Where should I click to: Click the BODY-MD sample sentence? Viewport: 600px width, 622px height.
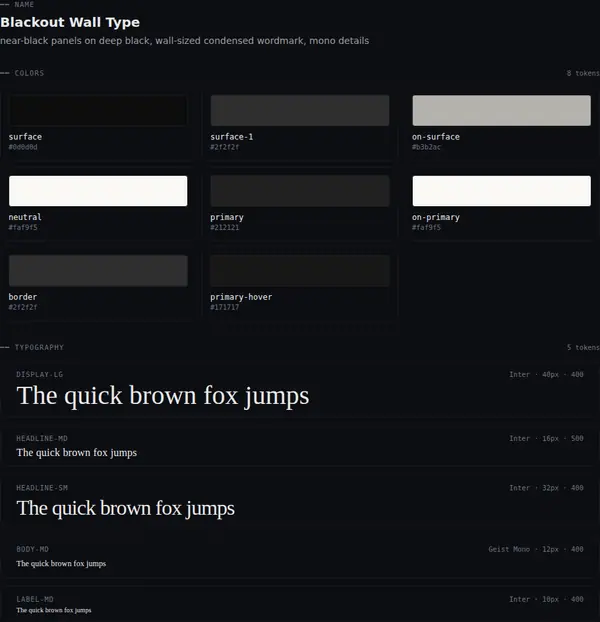click(61, 564)
